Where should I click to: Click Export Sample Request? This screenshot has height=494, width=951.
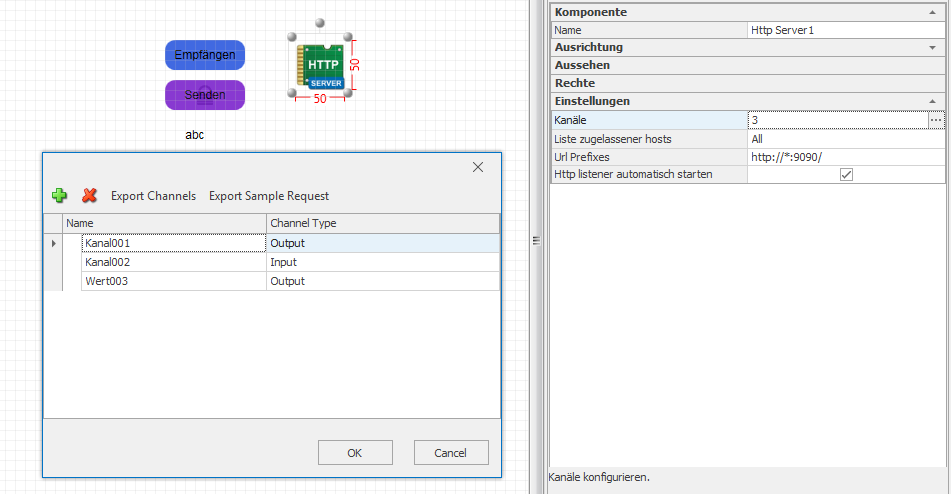click(x=269, y=196)
